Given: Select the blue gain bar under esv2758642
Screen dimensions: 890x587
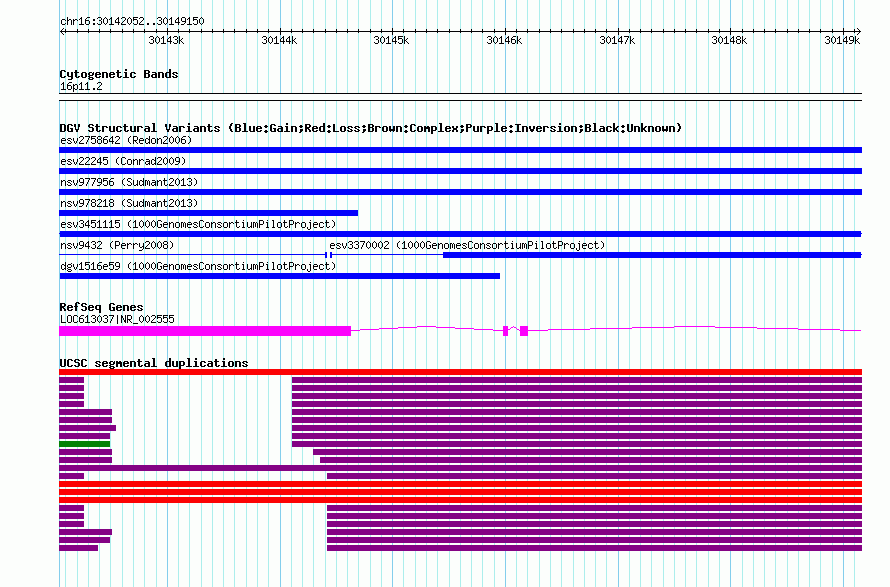Looking at the screenshot, I should point(460,150).
